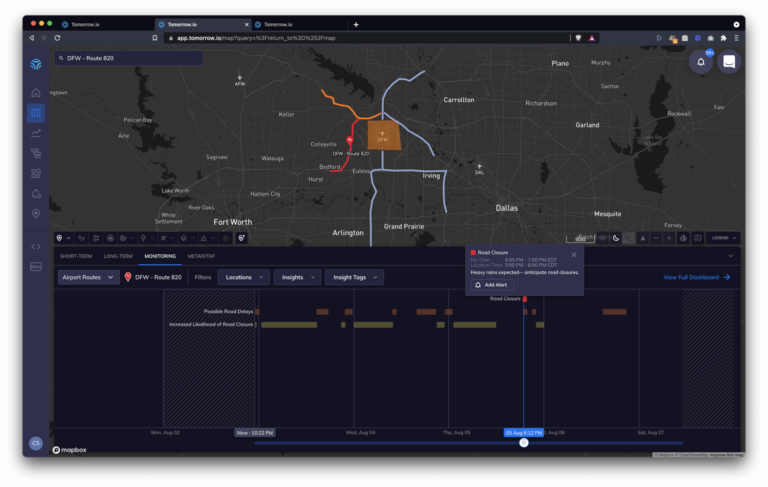Click the Tomorrow.io logo in sidebar
The width and height of the screenshot is (768, 487).
click(36, 64)
